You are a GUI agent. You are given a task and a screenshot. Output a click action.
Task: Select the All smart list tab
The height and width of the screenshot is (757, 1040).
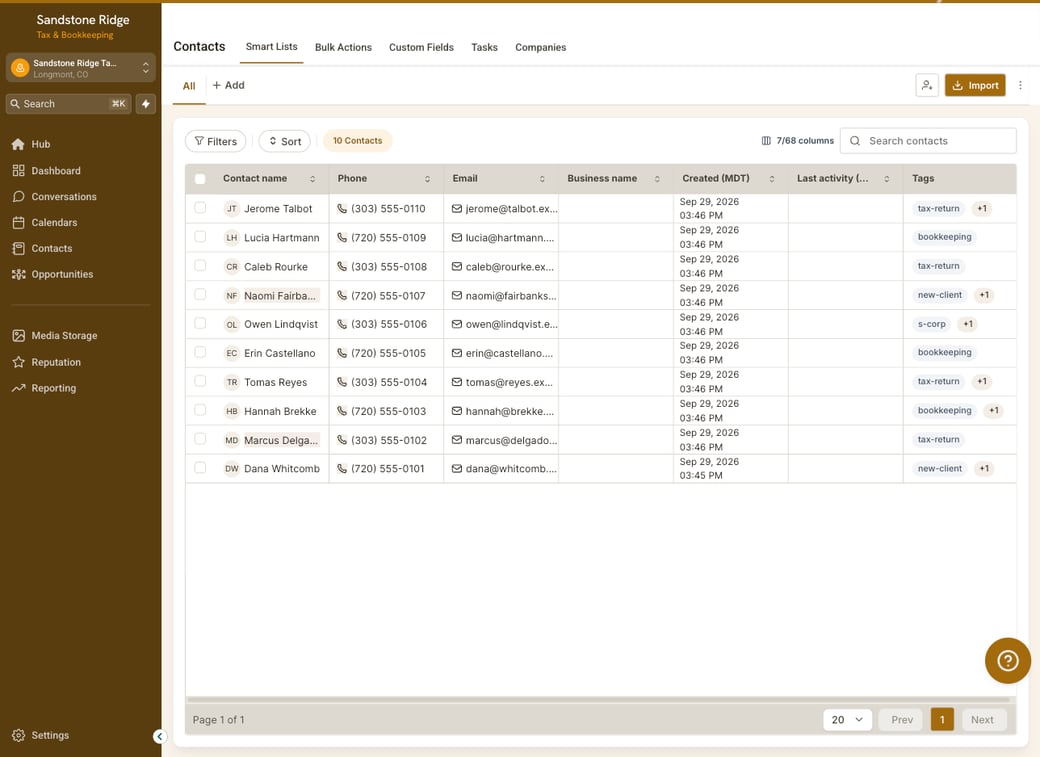189,86
